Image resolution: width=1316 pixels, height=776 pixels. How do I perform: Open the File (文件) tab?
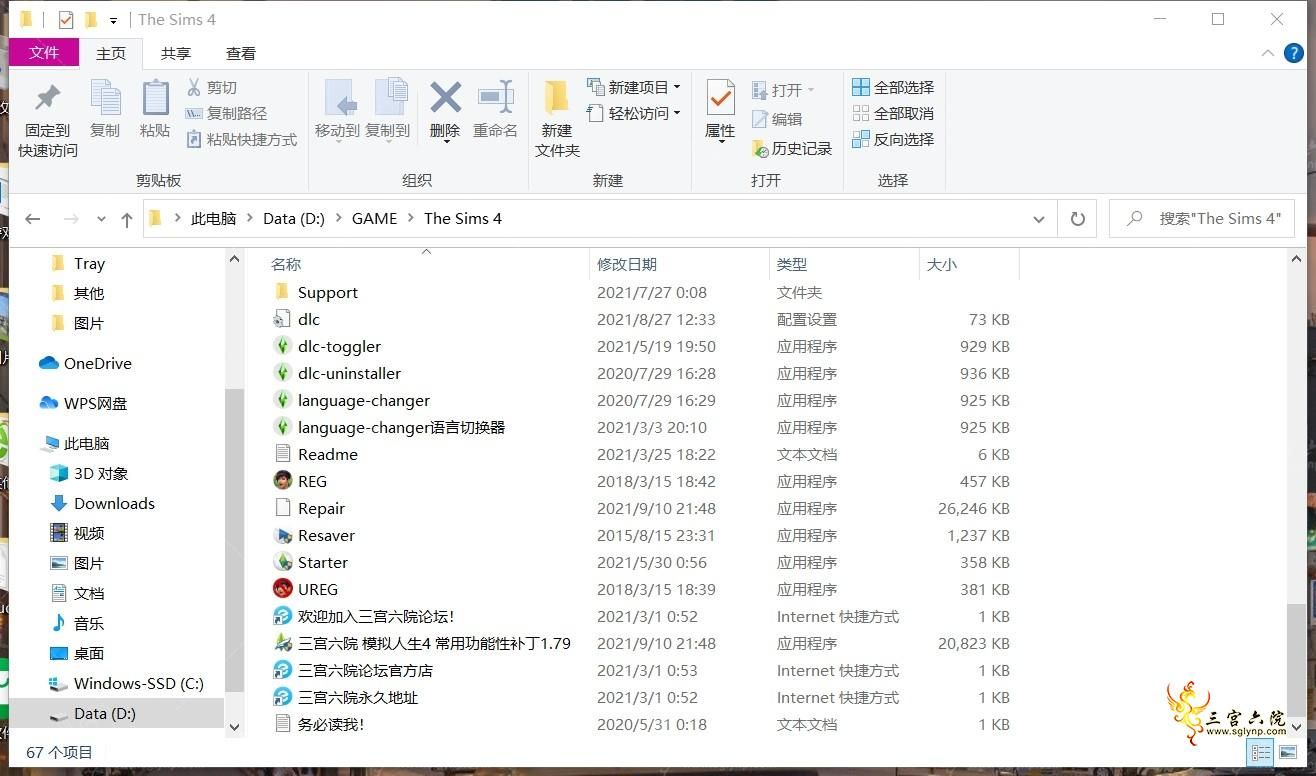(x=44, y=53)
